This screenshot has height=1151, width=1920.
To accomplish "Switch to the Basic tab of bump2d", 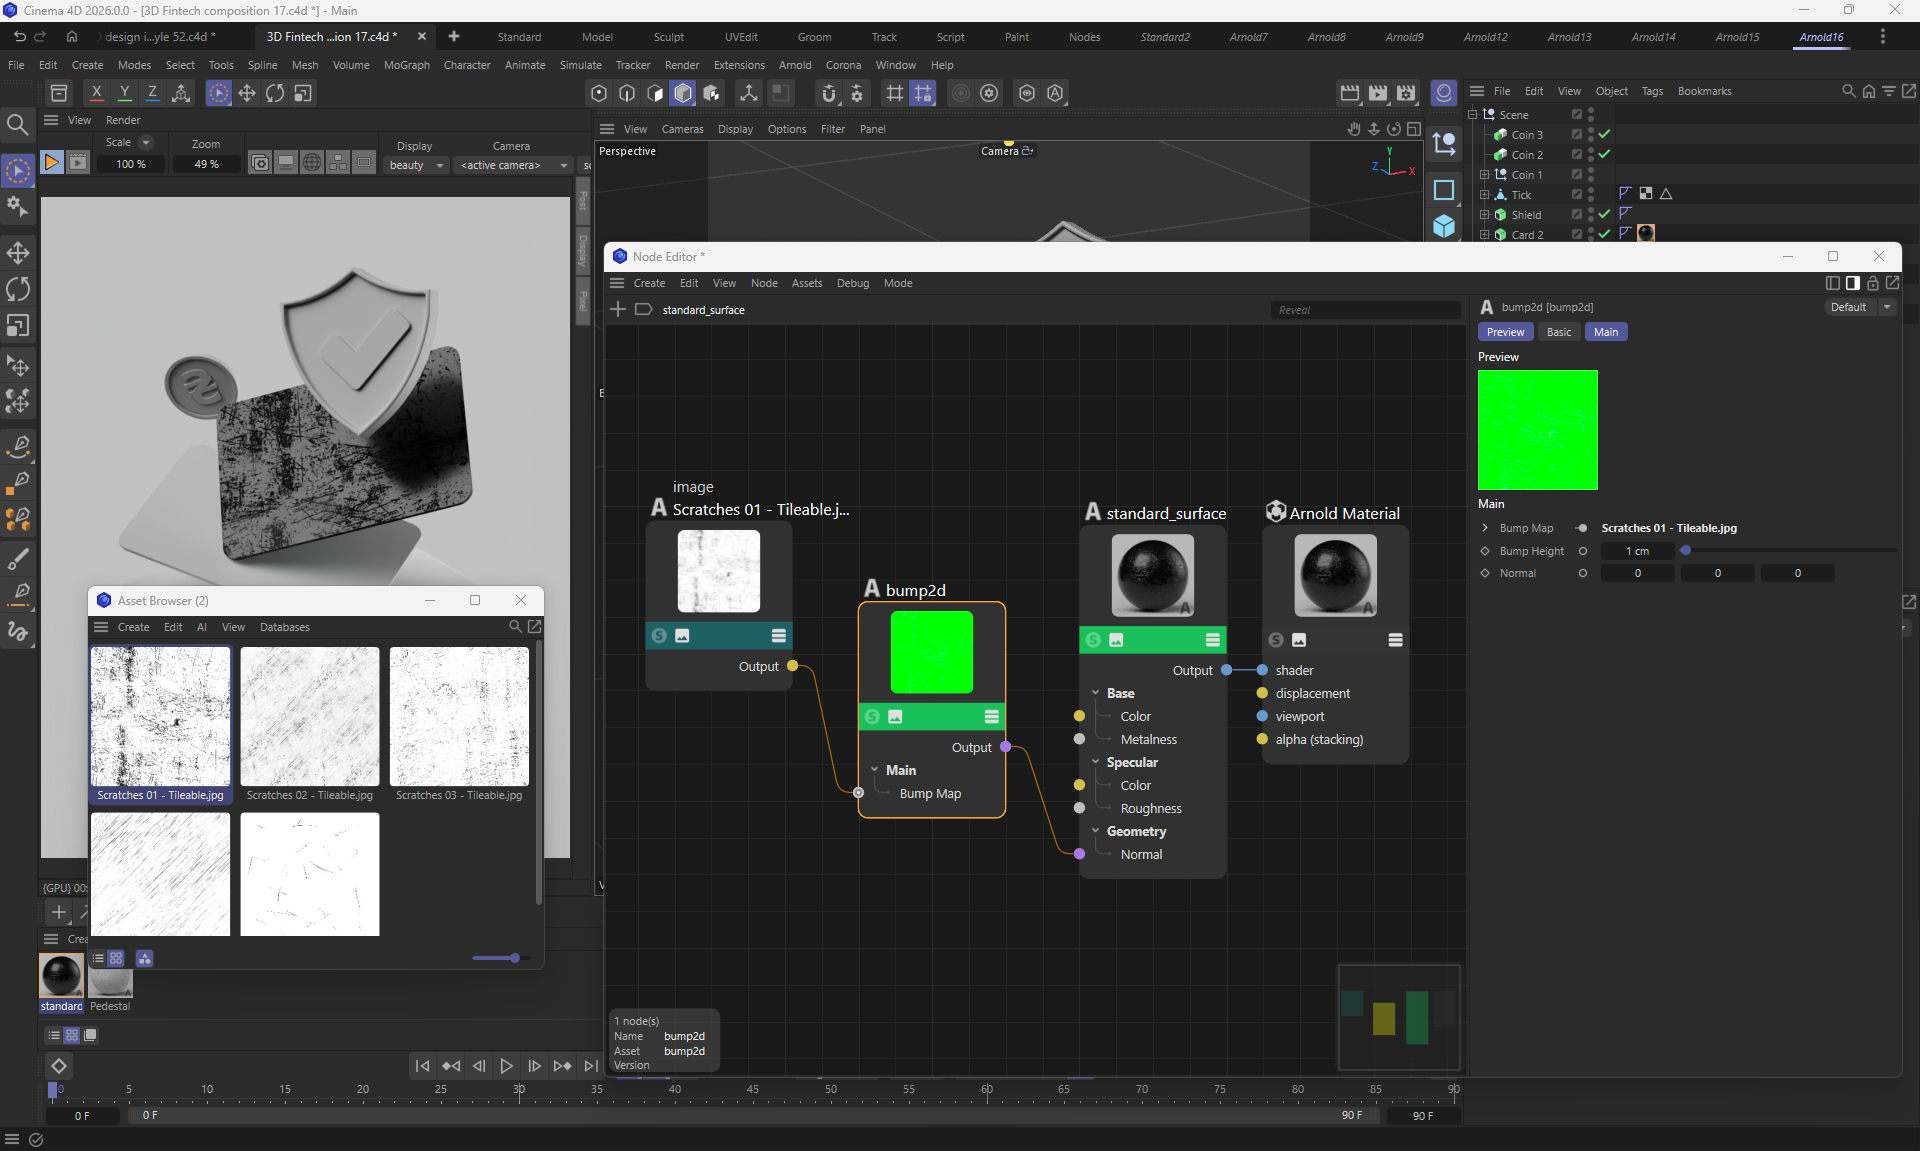I will (x=1558, y=332).
